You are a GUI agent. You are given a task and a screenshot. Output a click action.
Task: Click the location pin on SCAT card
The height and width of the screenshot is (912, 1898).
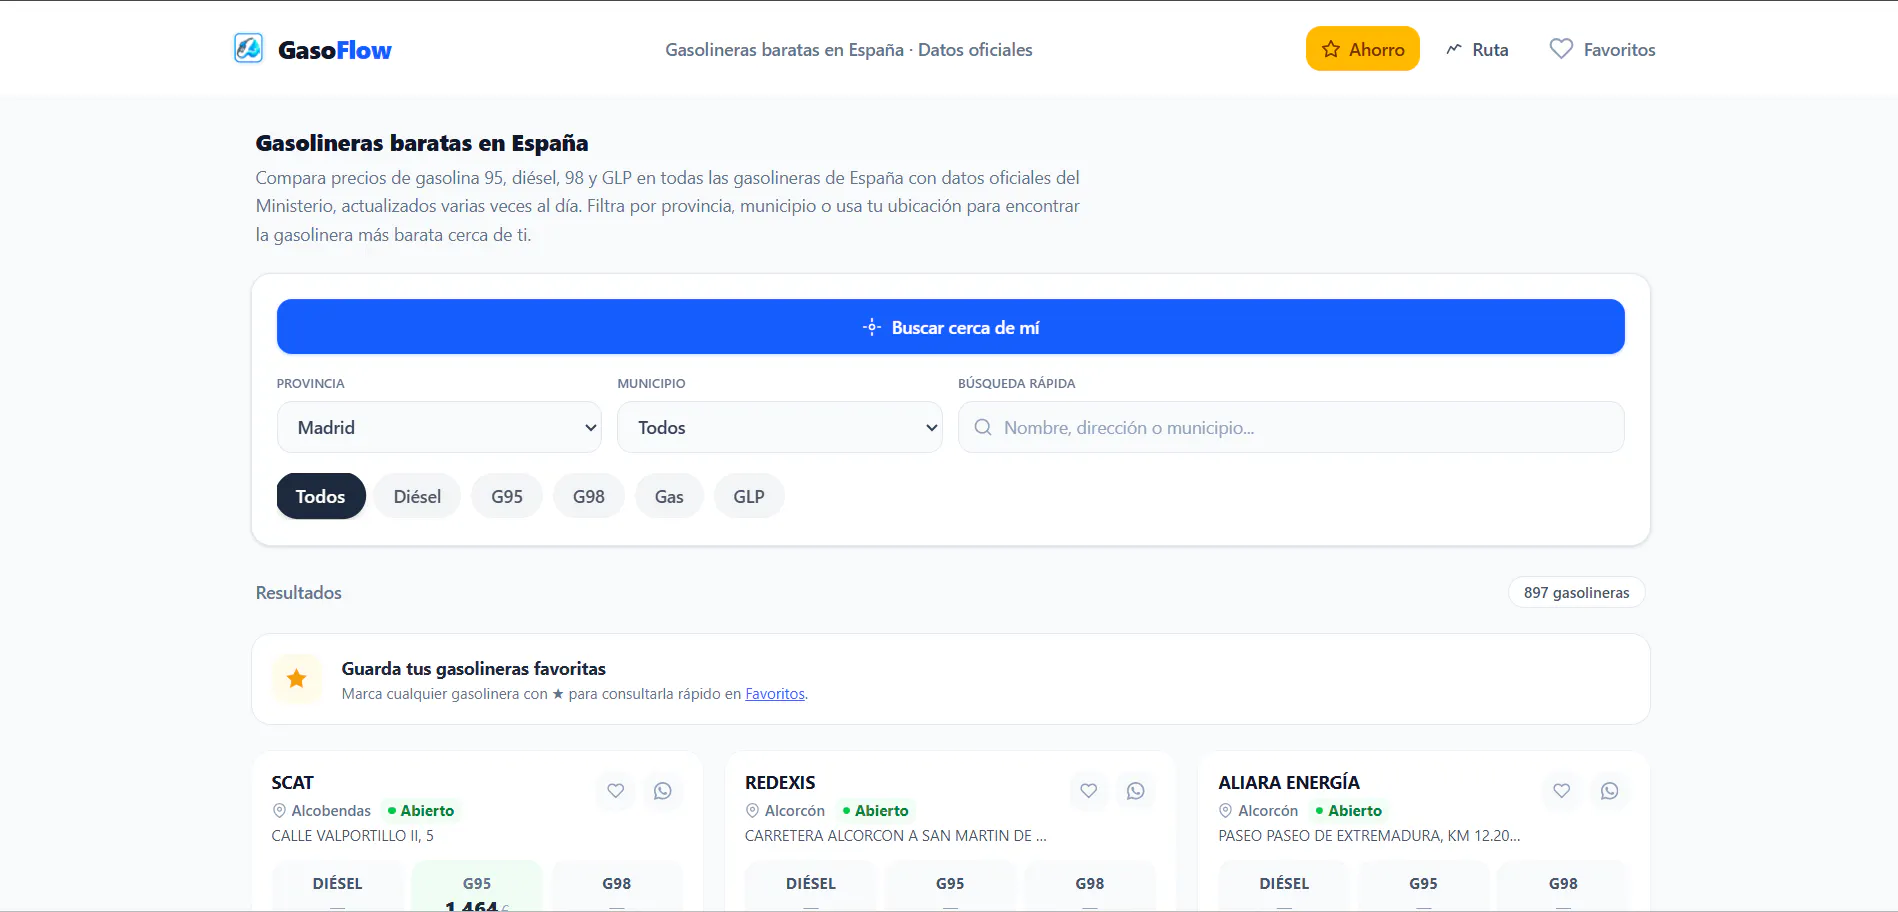coord(279,811)
